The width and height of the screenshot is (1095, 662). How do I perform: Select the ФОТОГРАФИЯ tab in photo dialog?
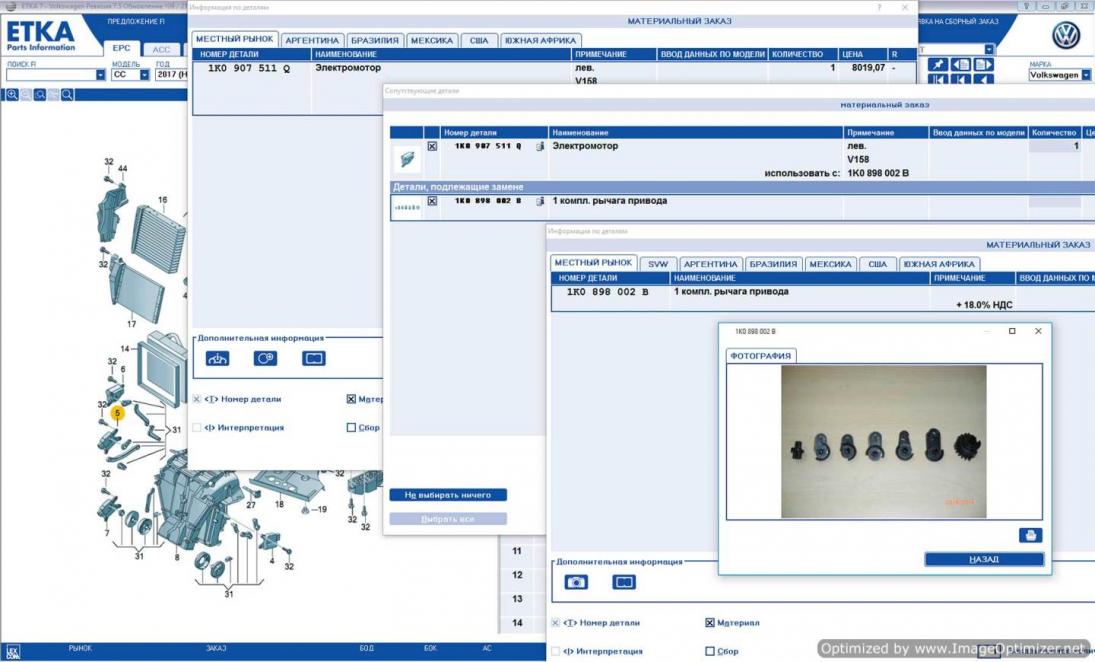760,355
